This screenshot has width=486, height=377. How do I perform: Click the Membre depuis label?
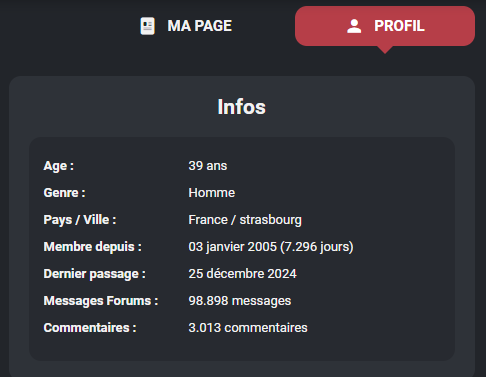92,247
